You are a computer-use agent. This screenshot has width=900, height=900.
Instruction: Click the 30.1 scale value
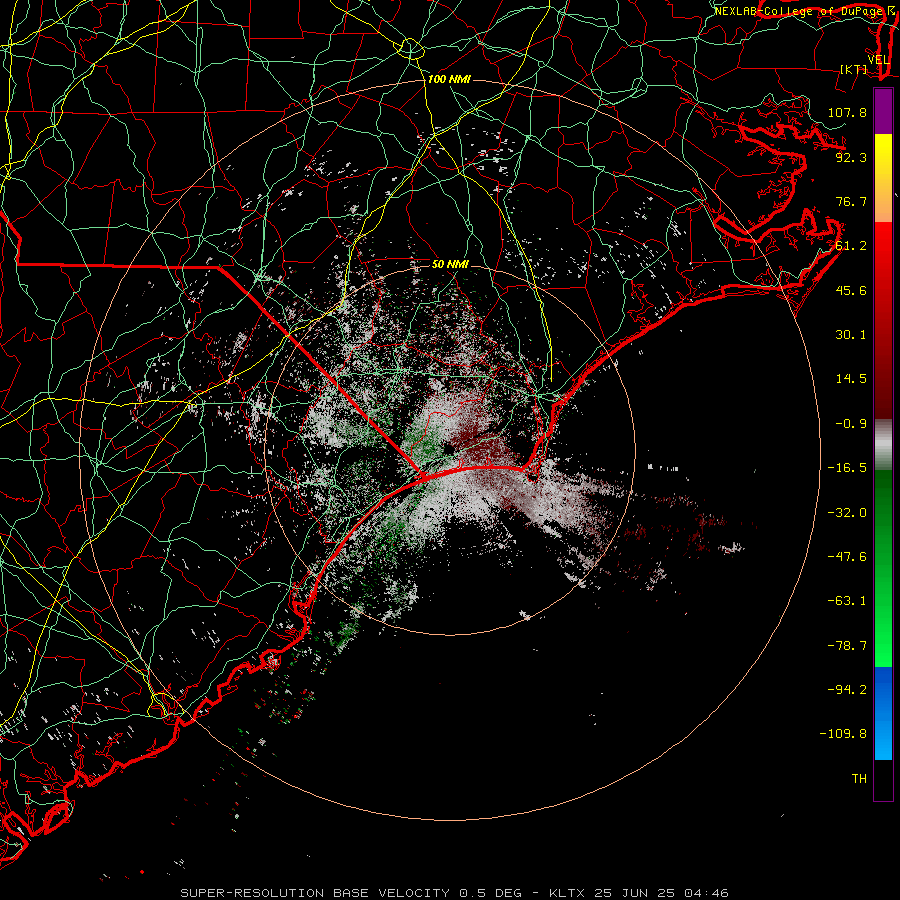pyautogui.click(x=851, y=335)
